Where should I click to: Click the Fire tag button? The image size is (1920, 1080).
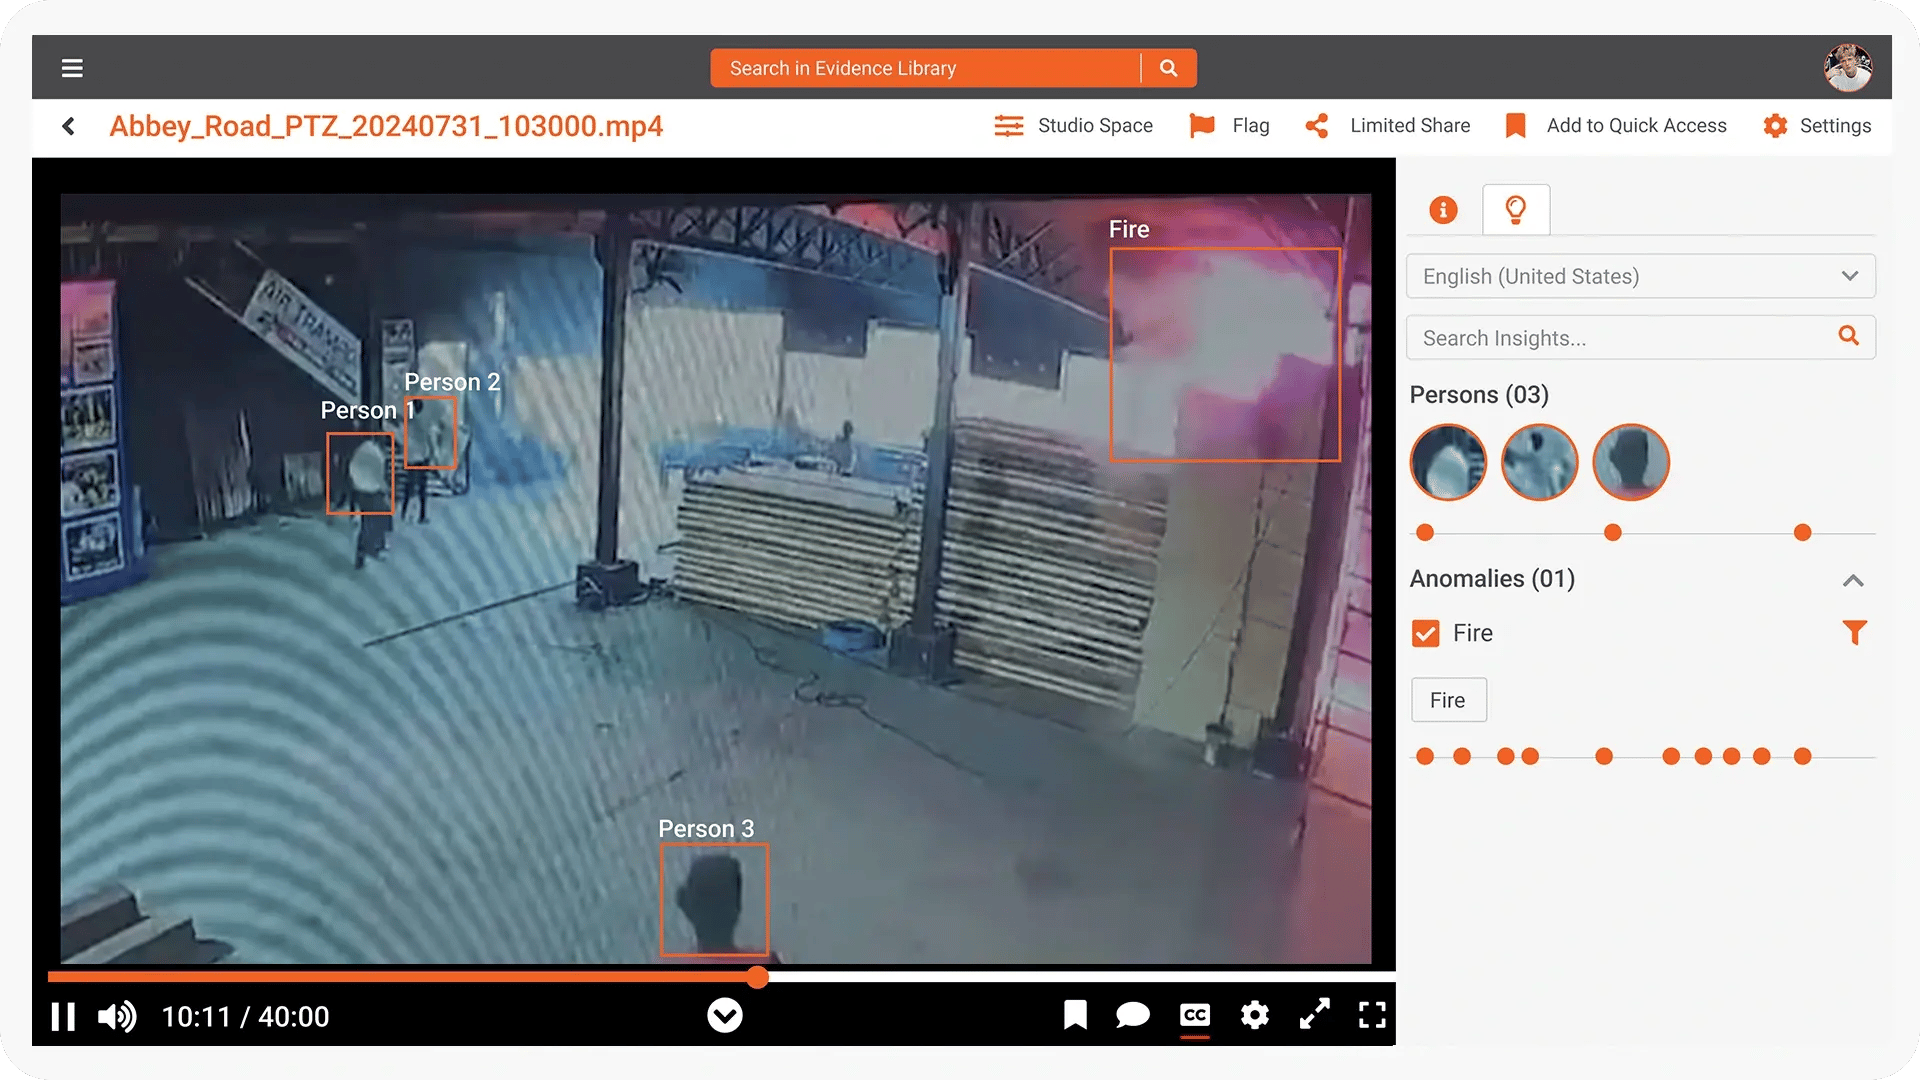pos(1448,700)
